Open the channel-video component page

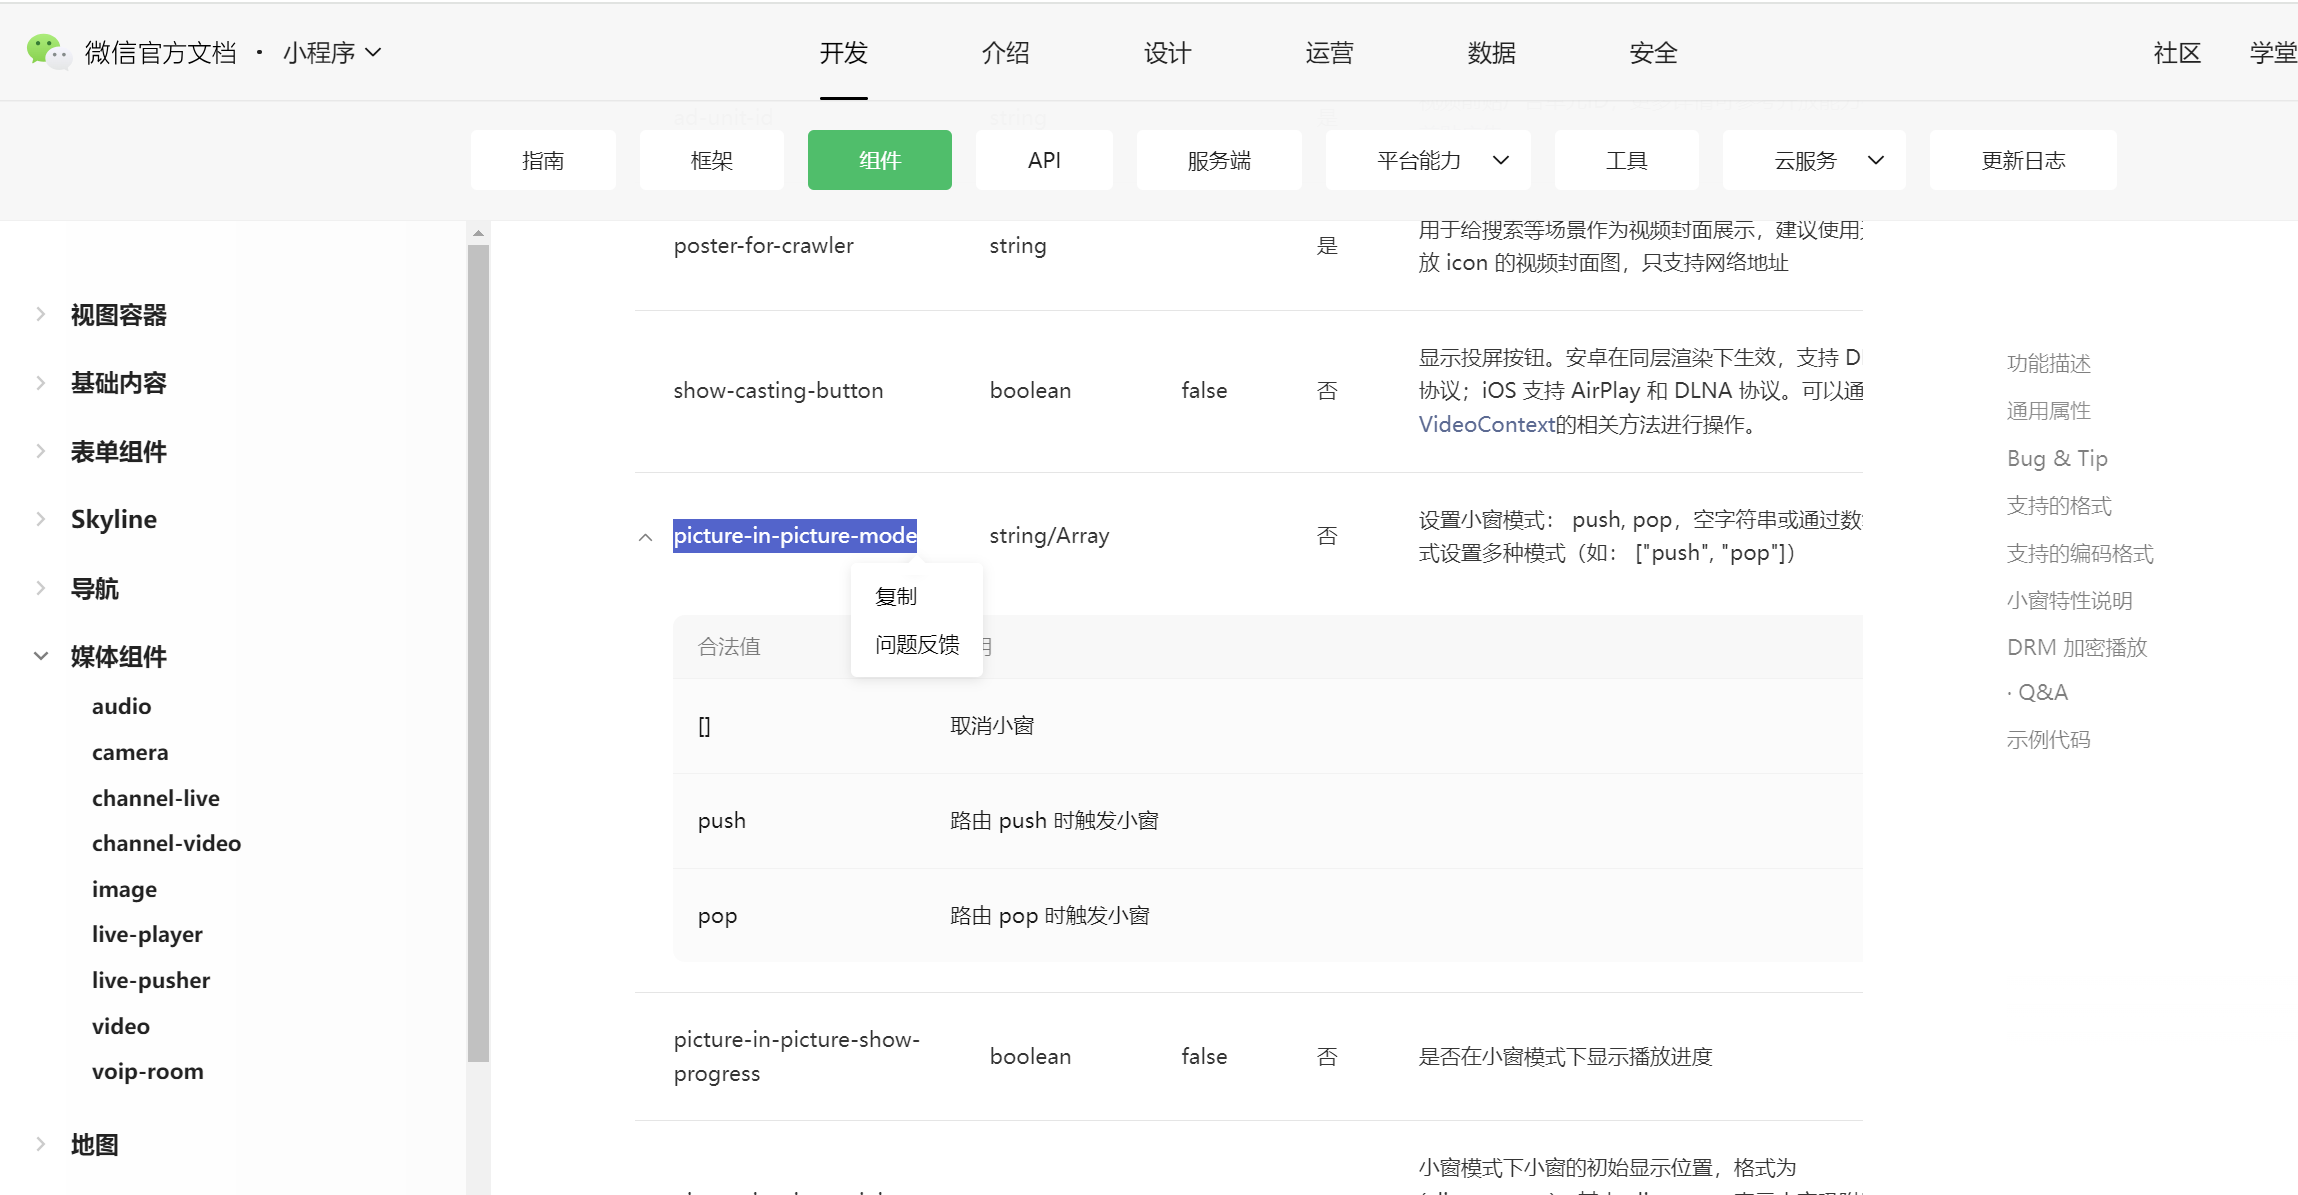point(166,843)
